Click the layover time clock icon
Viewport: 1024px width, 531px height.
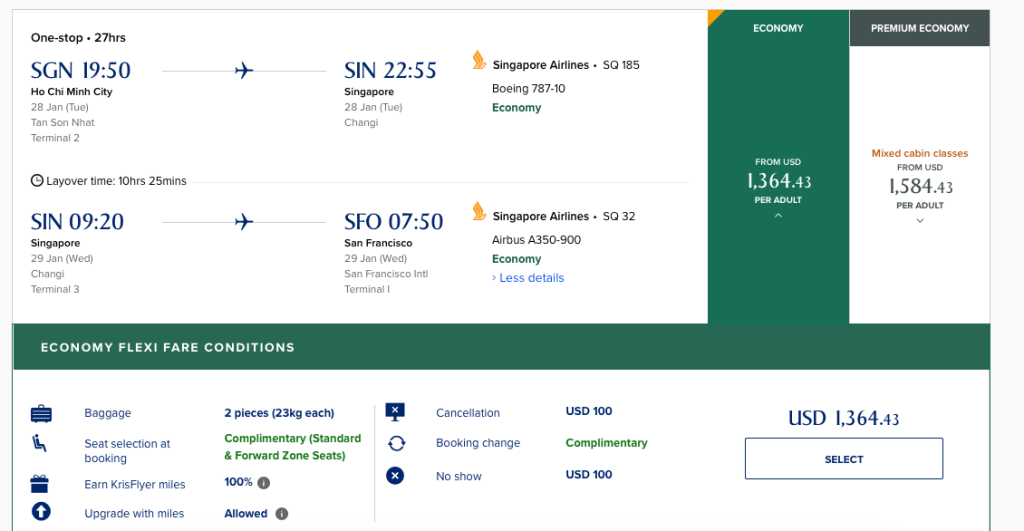click(x=37, y=181)
